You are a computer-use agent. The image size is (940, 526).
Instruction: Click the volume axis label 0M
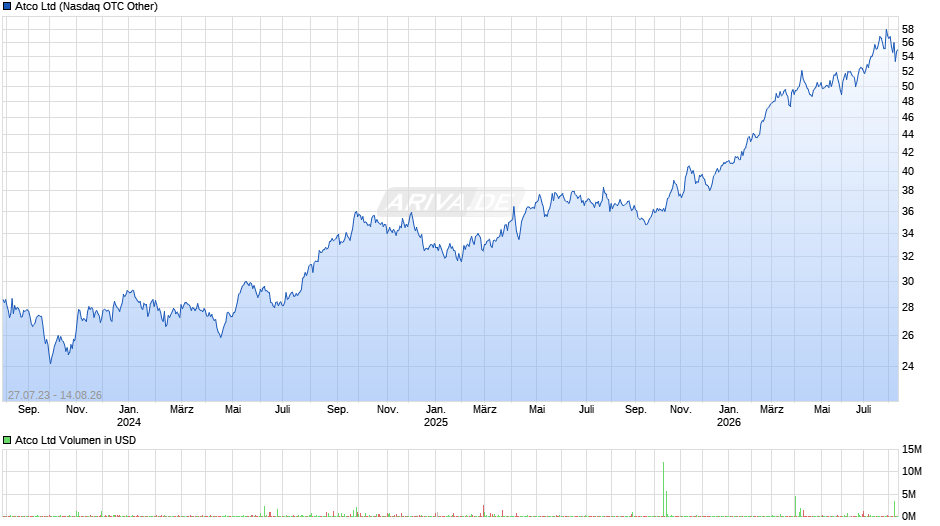click(x=908, y=516)
